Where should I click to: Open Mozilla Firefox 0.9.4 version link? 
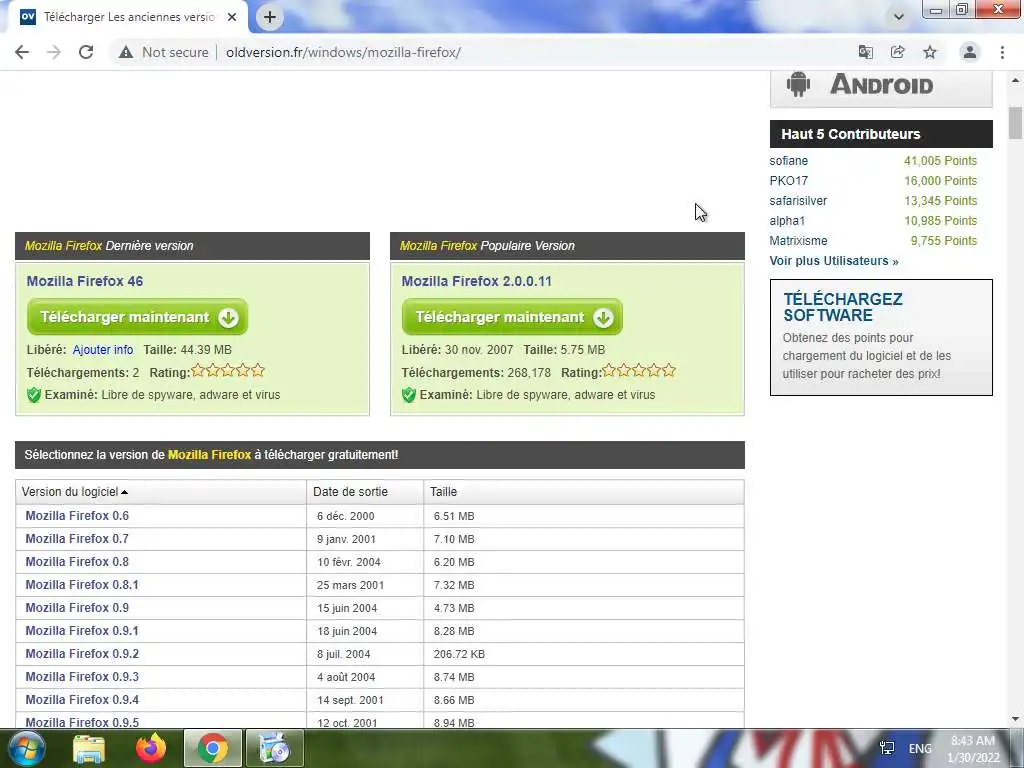coord(82,699)
